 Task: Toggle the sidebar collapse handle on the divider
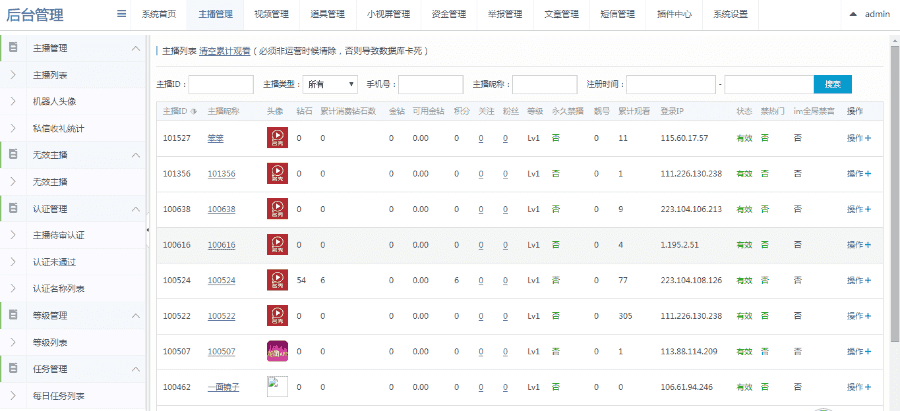[148, 229]
